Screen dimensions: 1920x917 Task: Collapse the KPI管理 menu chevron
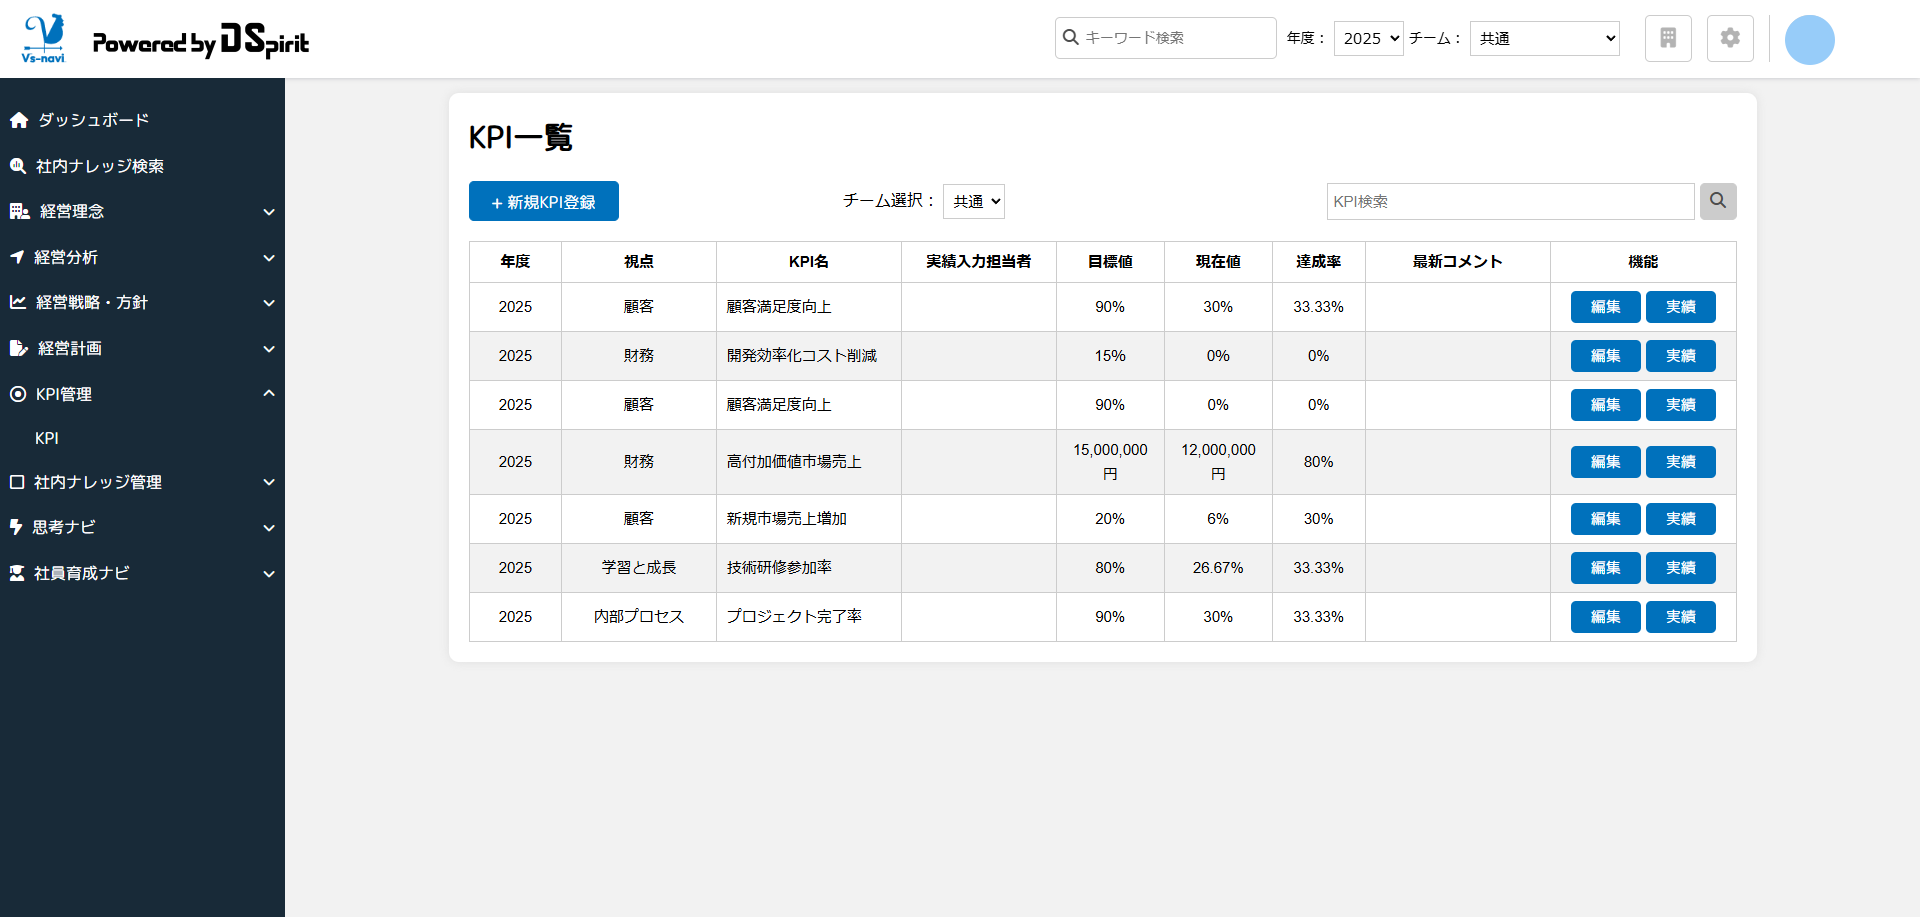[x=269, y=393]
